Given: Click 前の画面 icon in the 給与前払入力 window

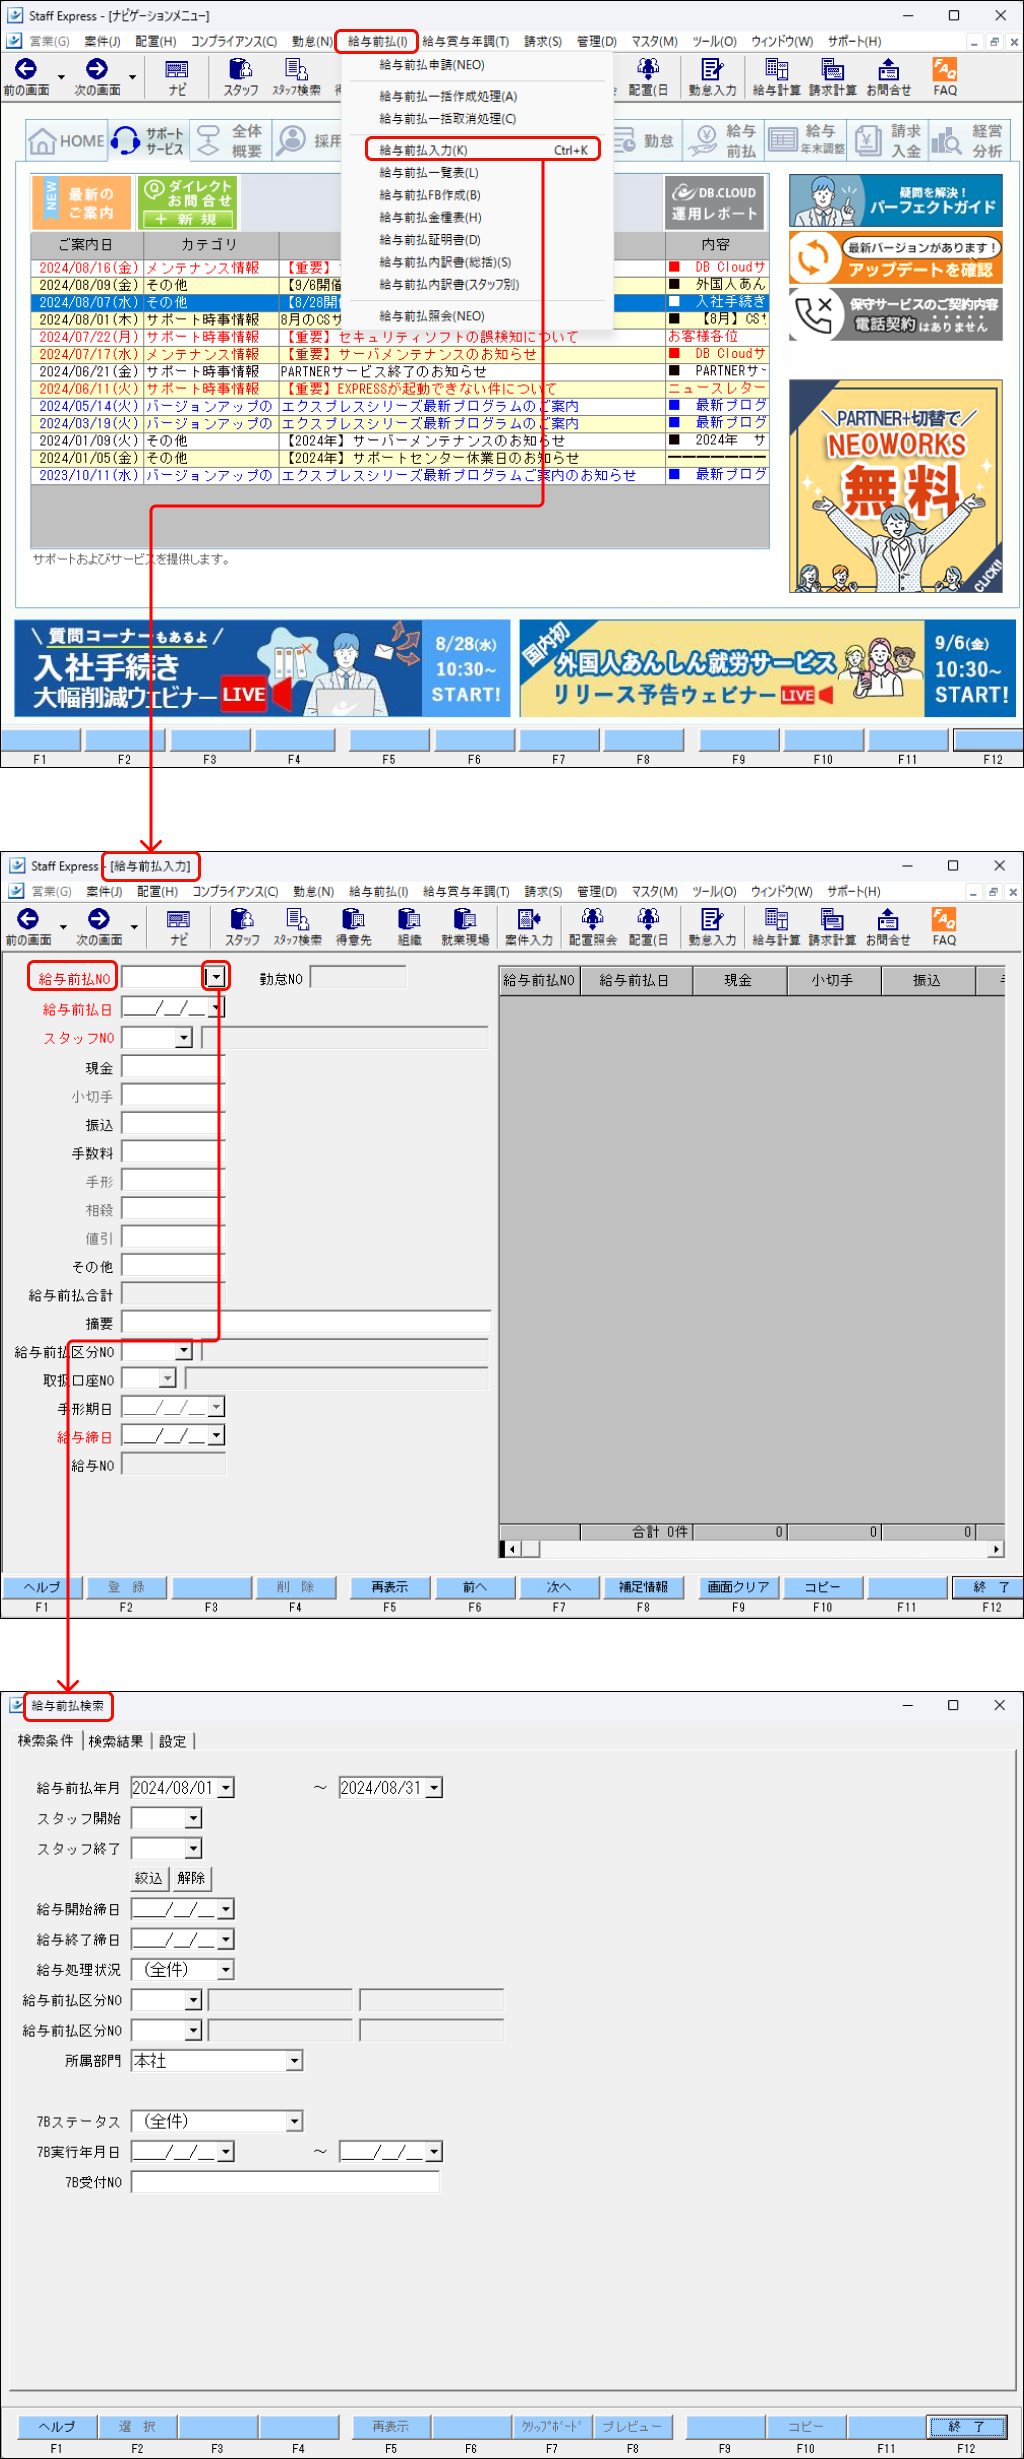Looking at the screenshot, I should pos(28,926).
